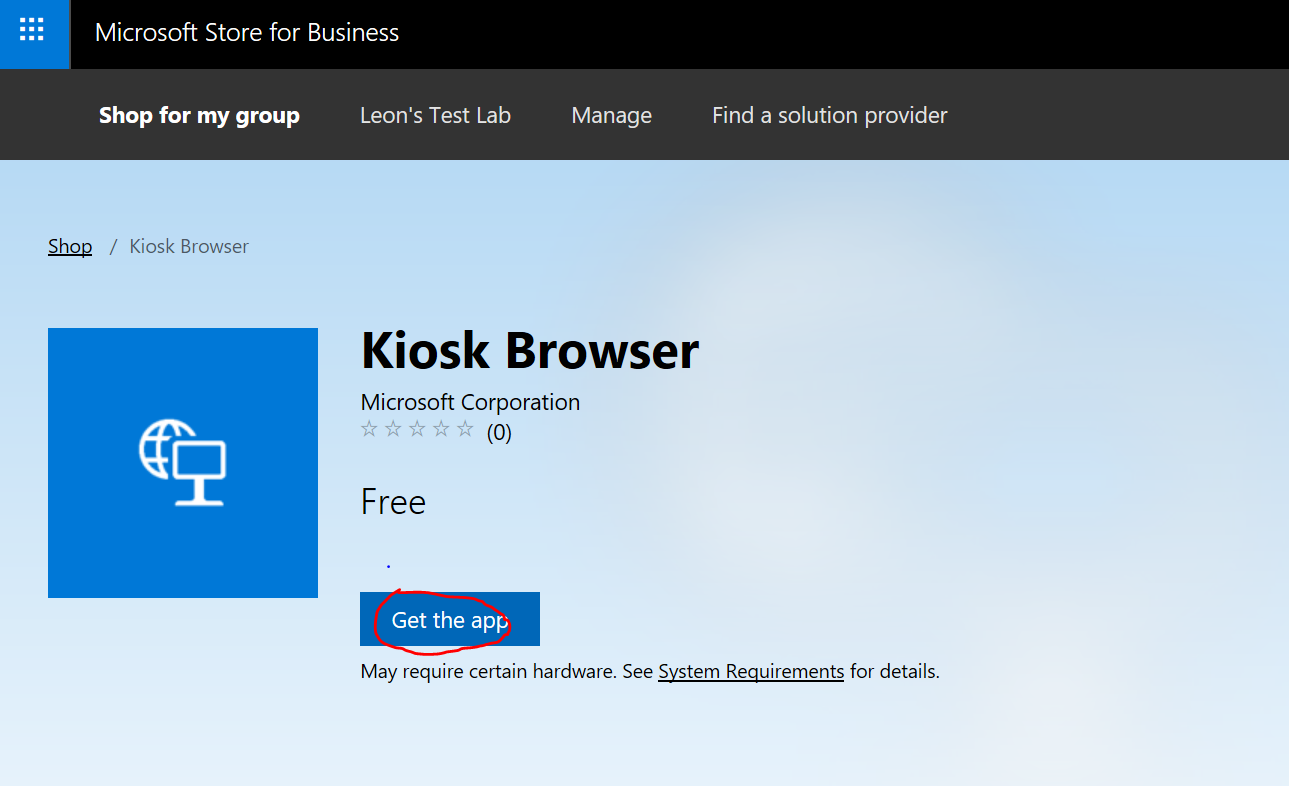
Task: Click the Microsoft Store for Business title
Action: click(247, 32)
